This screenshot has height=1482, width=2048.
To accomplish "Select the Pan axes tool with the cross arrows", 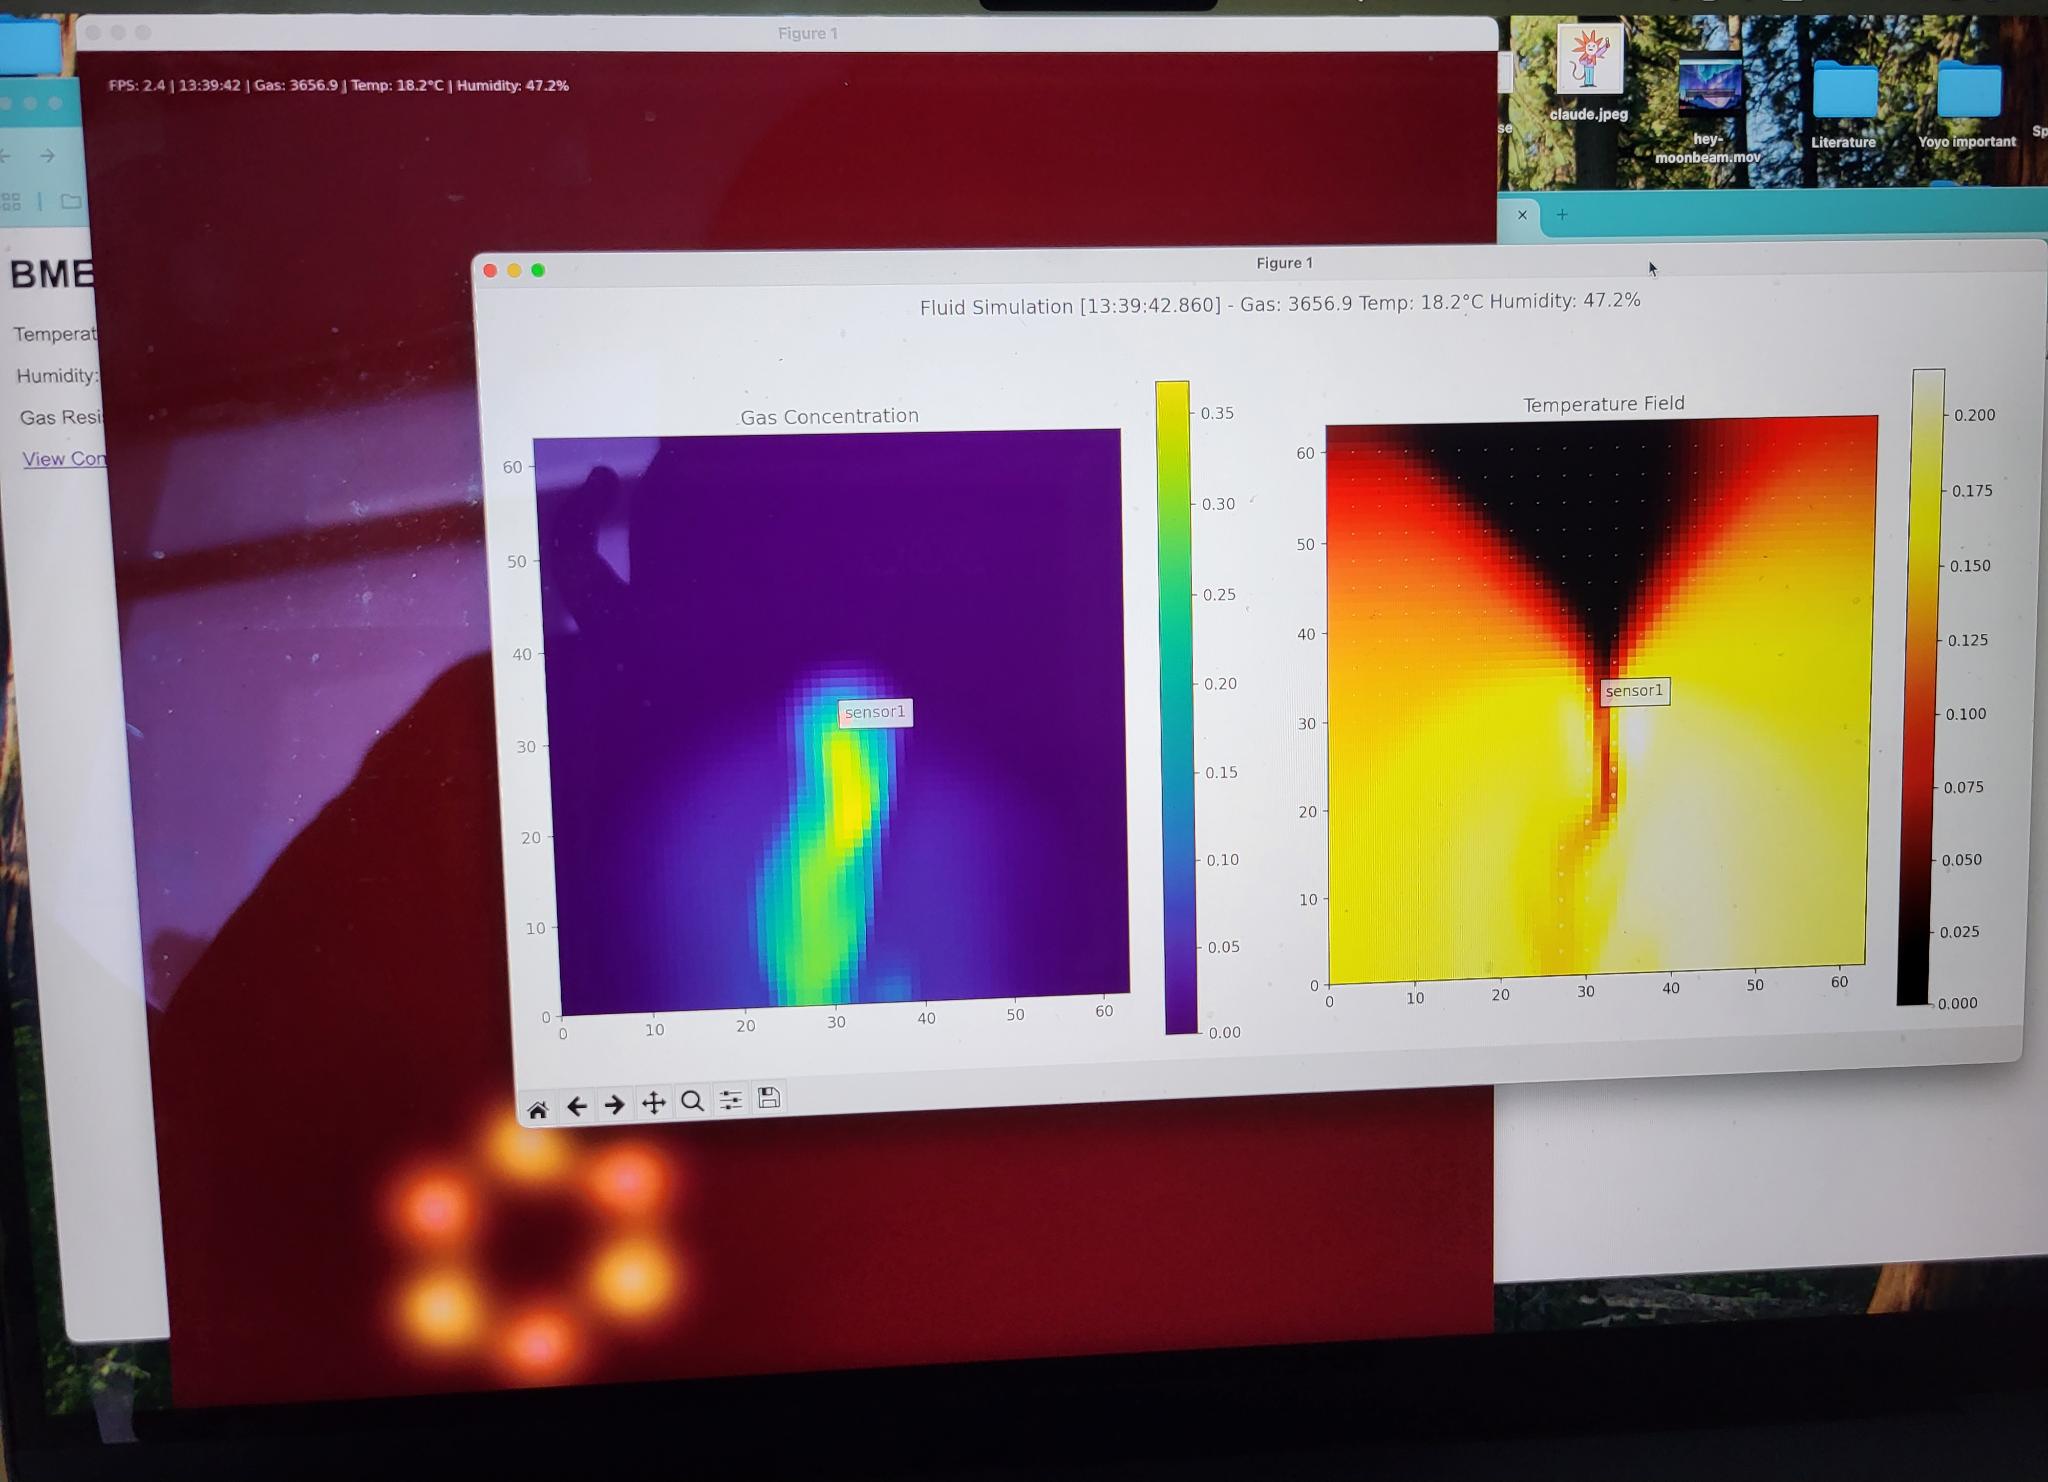I will [653, 1103].
